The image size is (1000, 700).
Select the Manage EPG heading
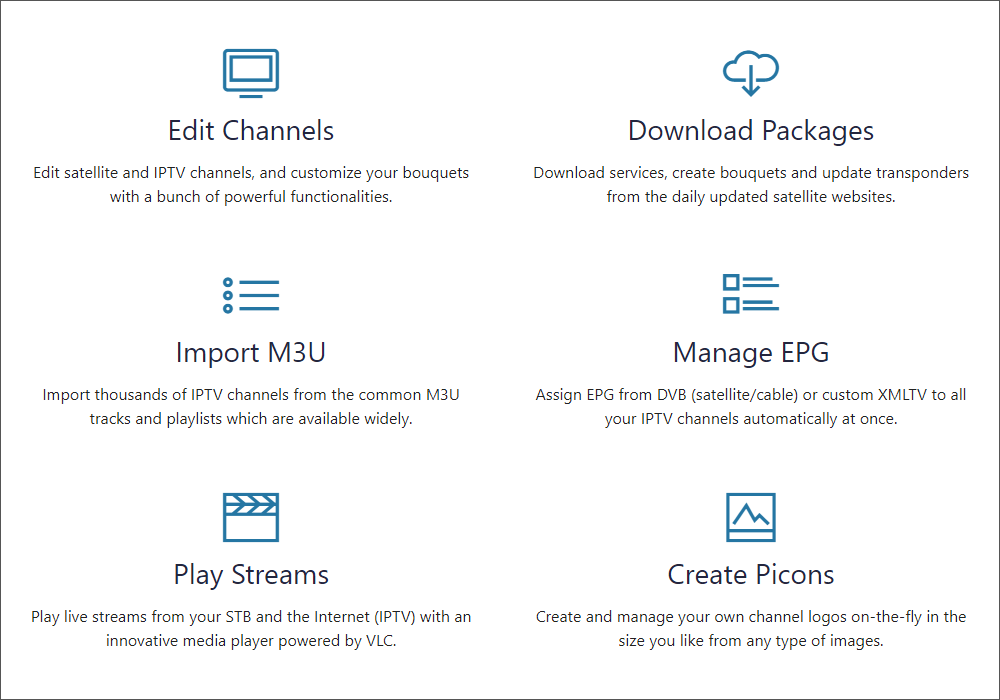point(751,353)
